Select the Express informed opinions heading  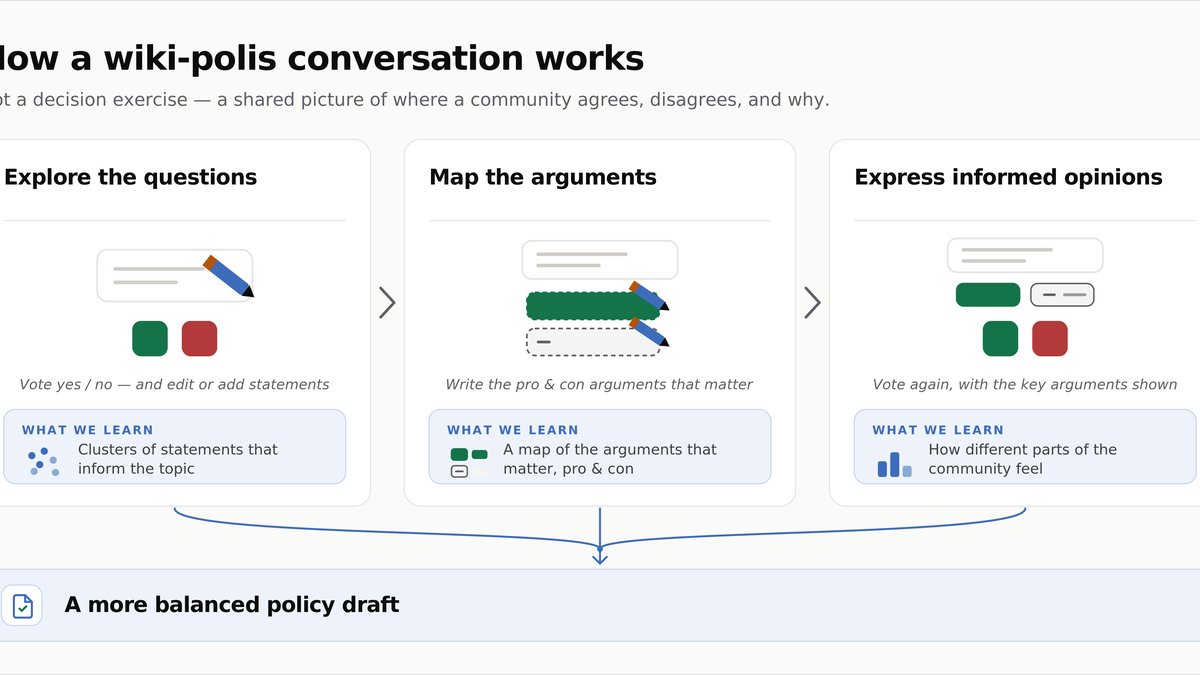tap(1008, 177)
